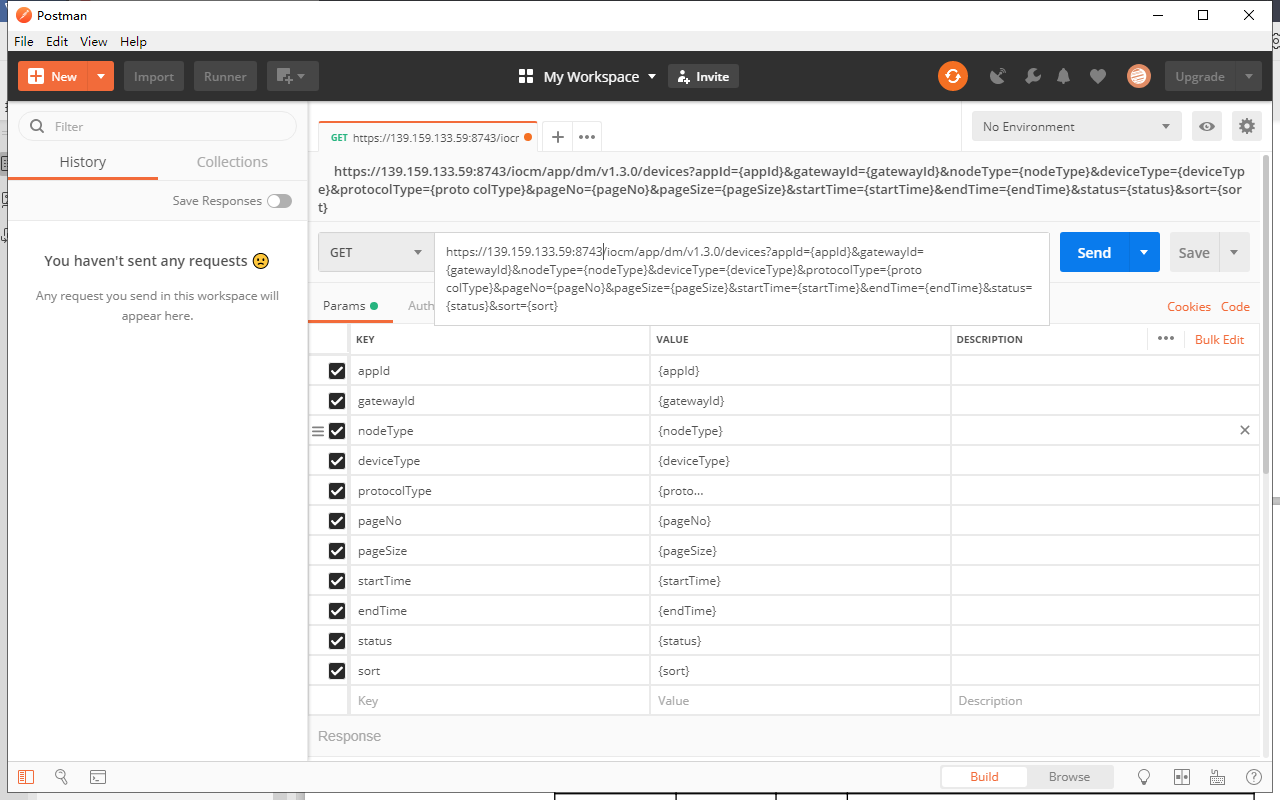Click the heart icon in the header

point(1098,76)
